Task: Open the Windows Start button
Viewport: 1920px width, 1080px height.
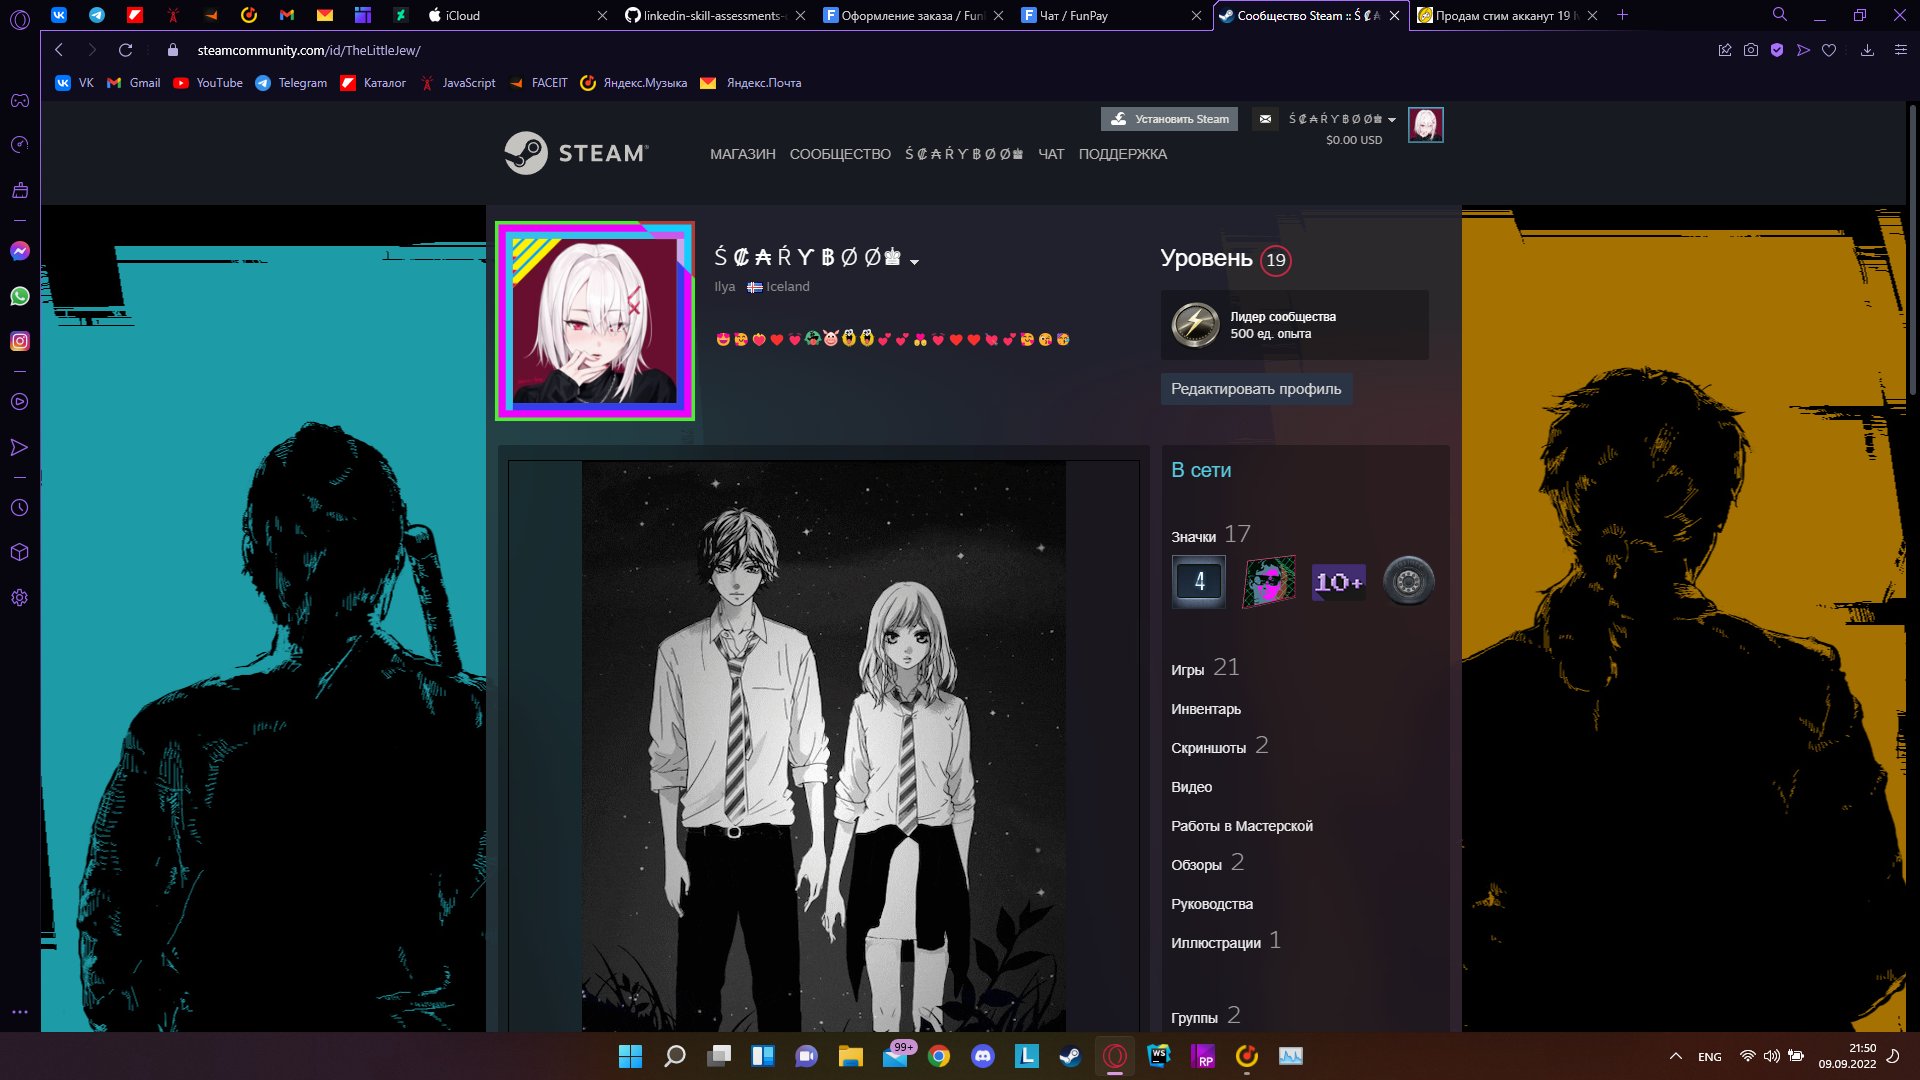Action: tap(630, 1056)
